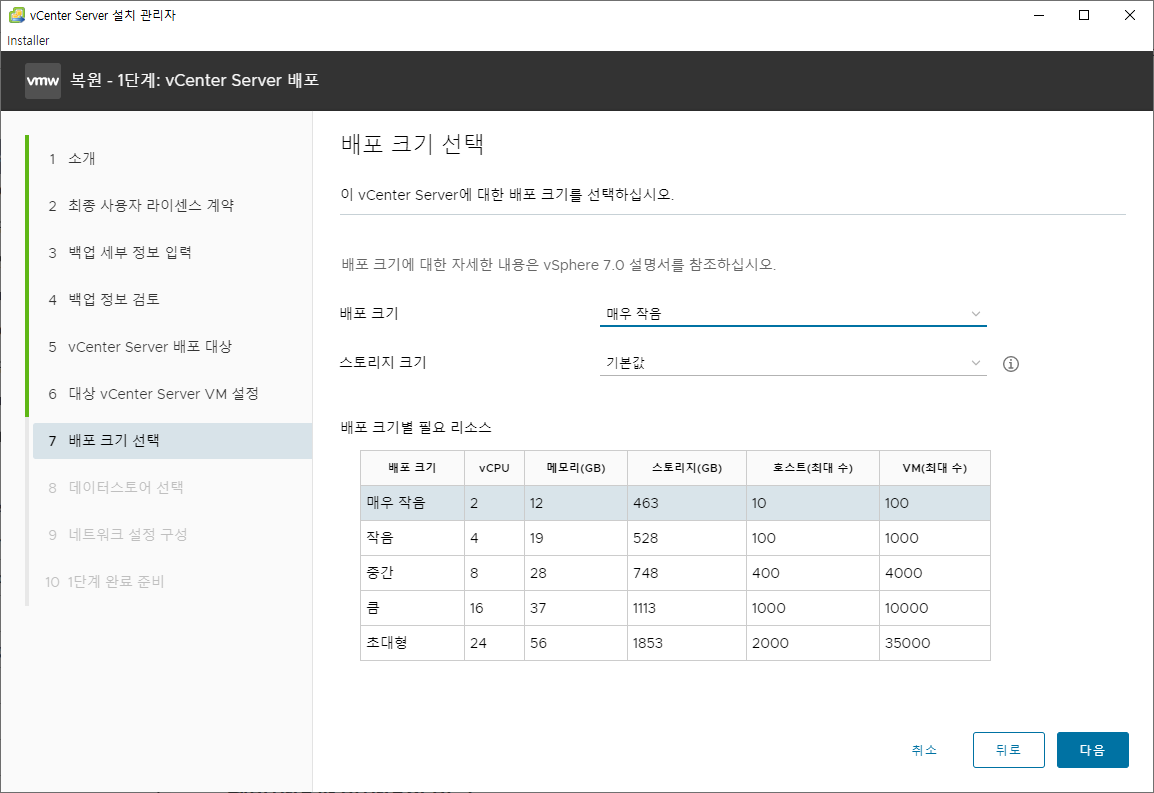Click the 다음 next button

[1092, 750]
